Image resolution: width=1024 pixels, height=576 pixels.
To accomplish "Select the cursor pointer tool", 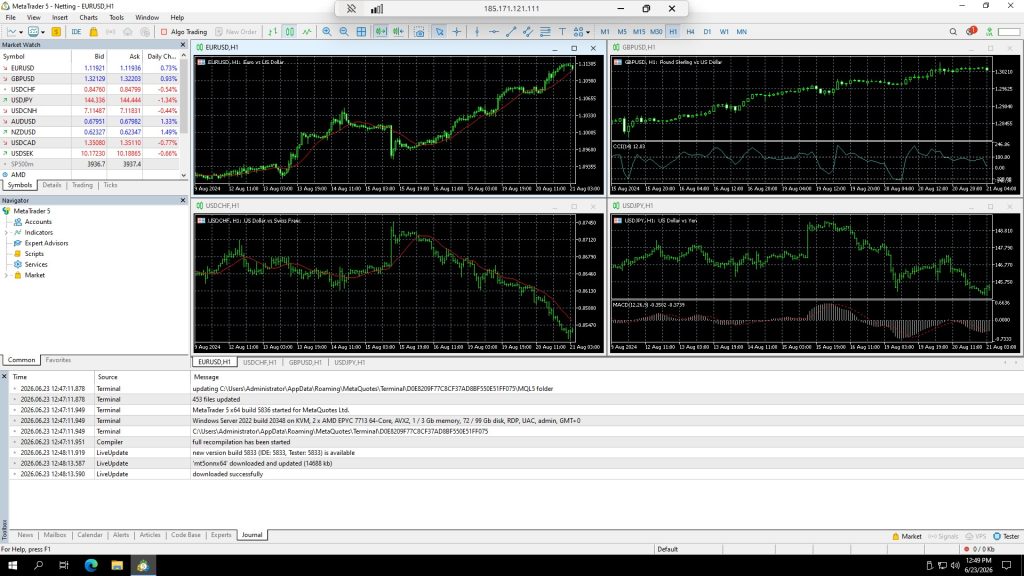I will click(440, 31).
